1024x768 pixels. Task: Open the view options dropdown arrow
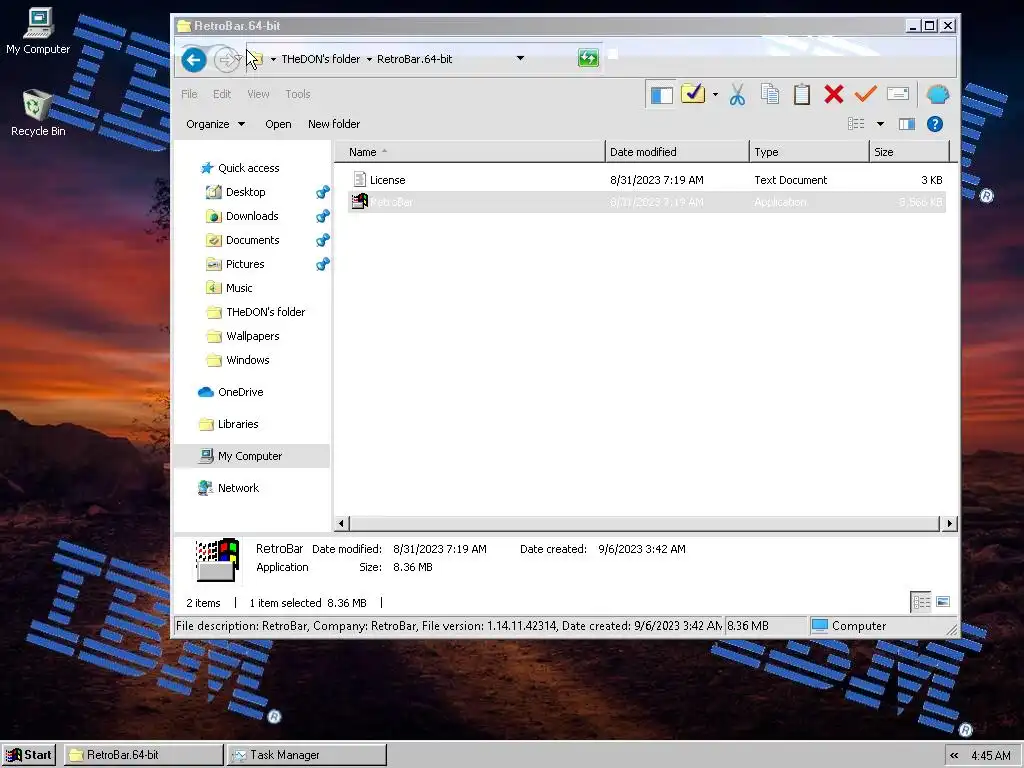880,124
